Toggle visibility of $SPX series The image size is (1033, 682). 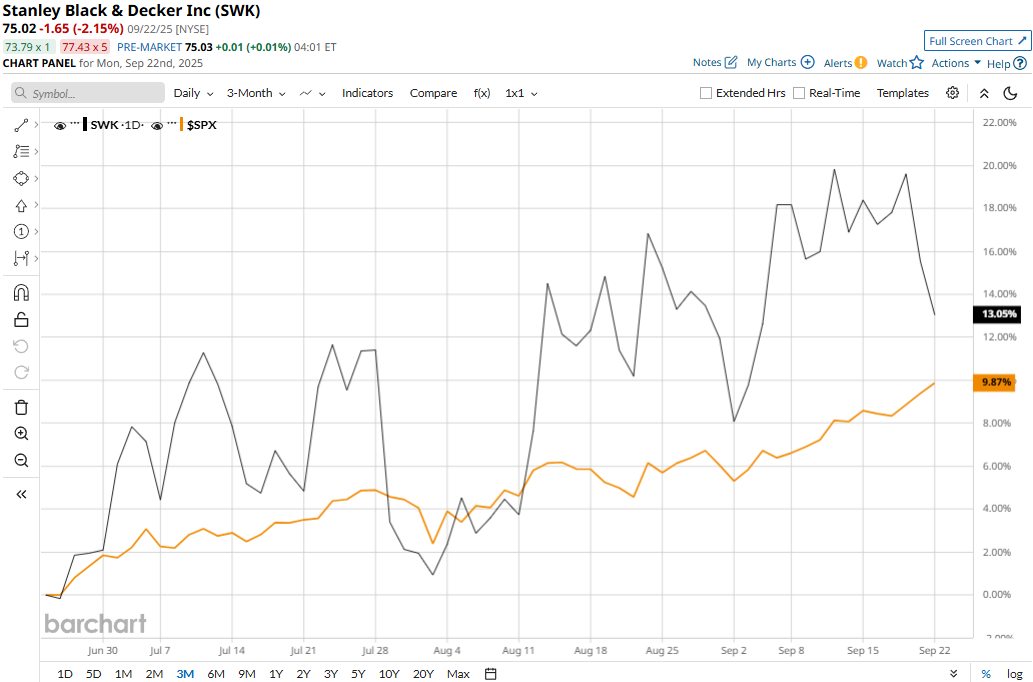click(x=157, y=125)
